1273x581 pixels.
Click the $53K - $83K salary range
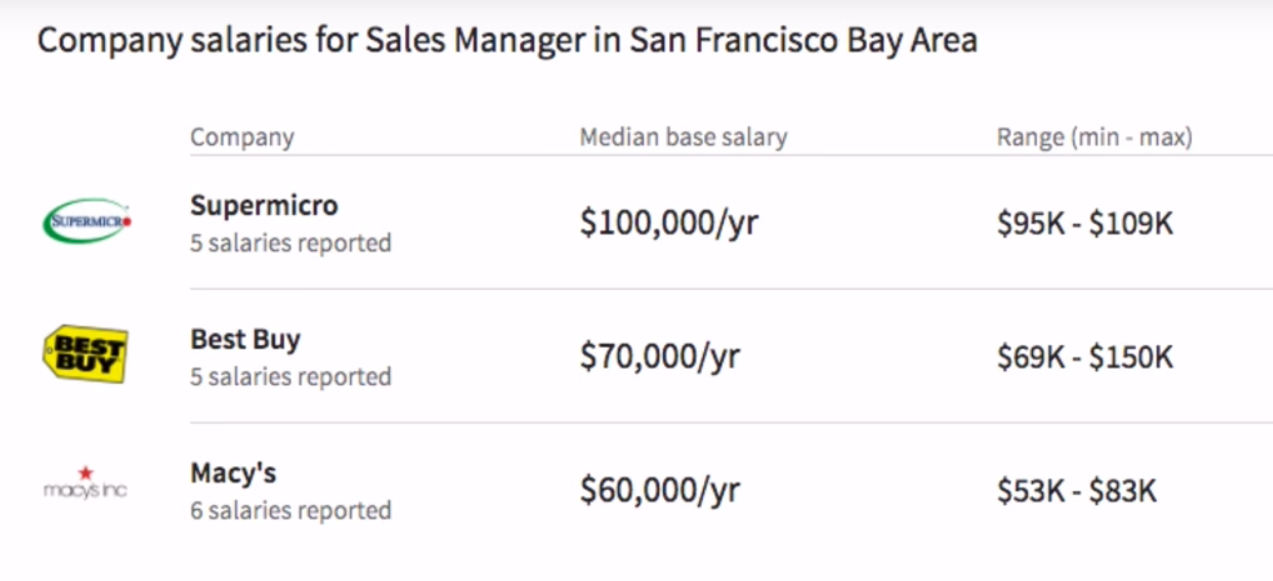point(1076,492)
